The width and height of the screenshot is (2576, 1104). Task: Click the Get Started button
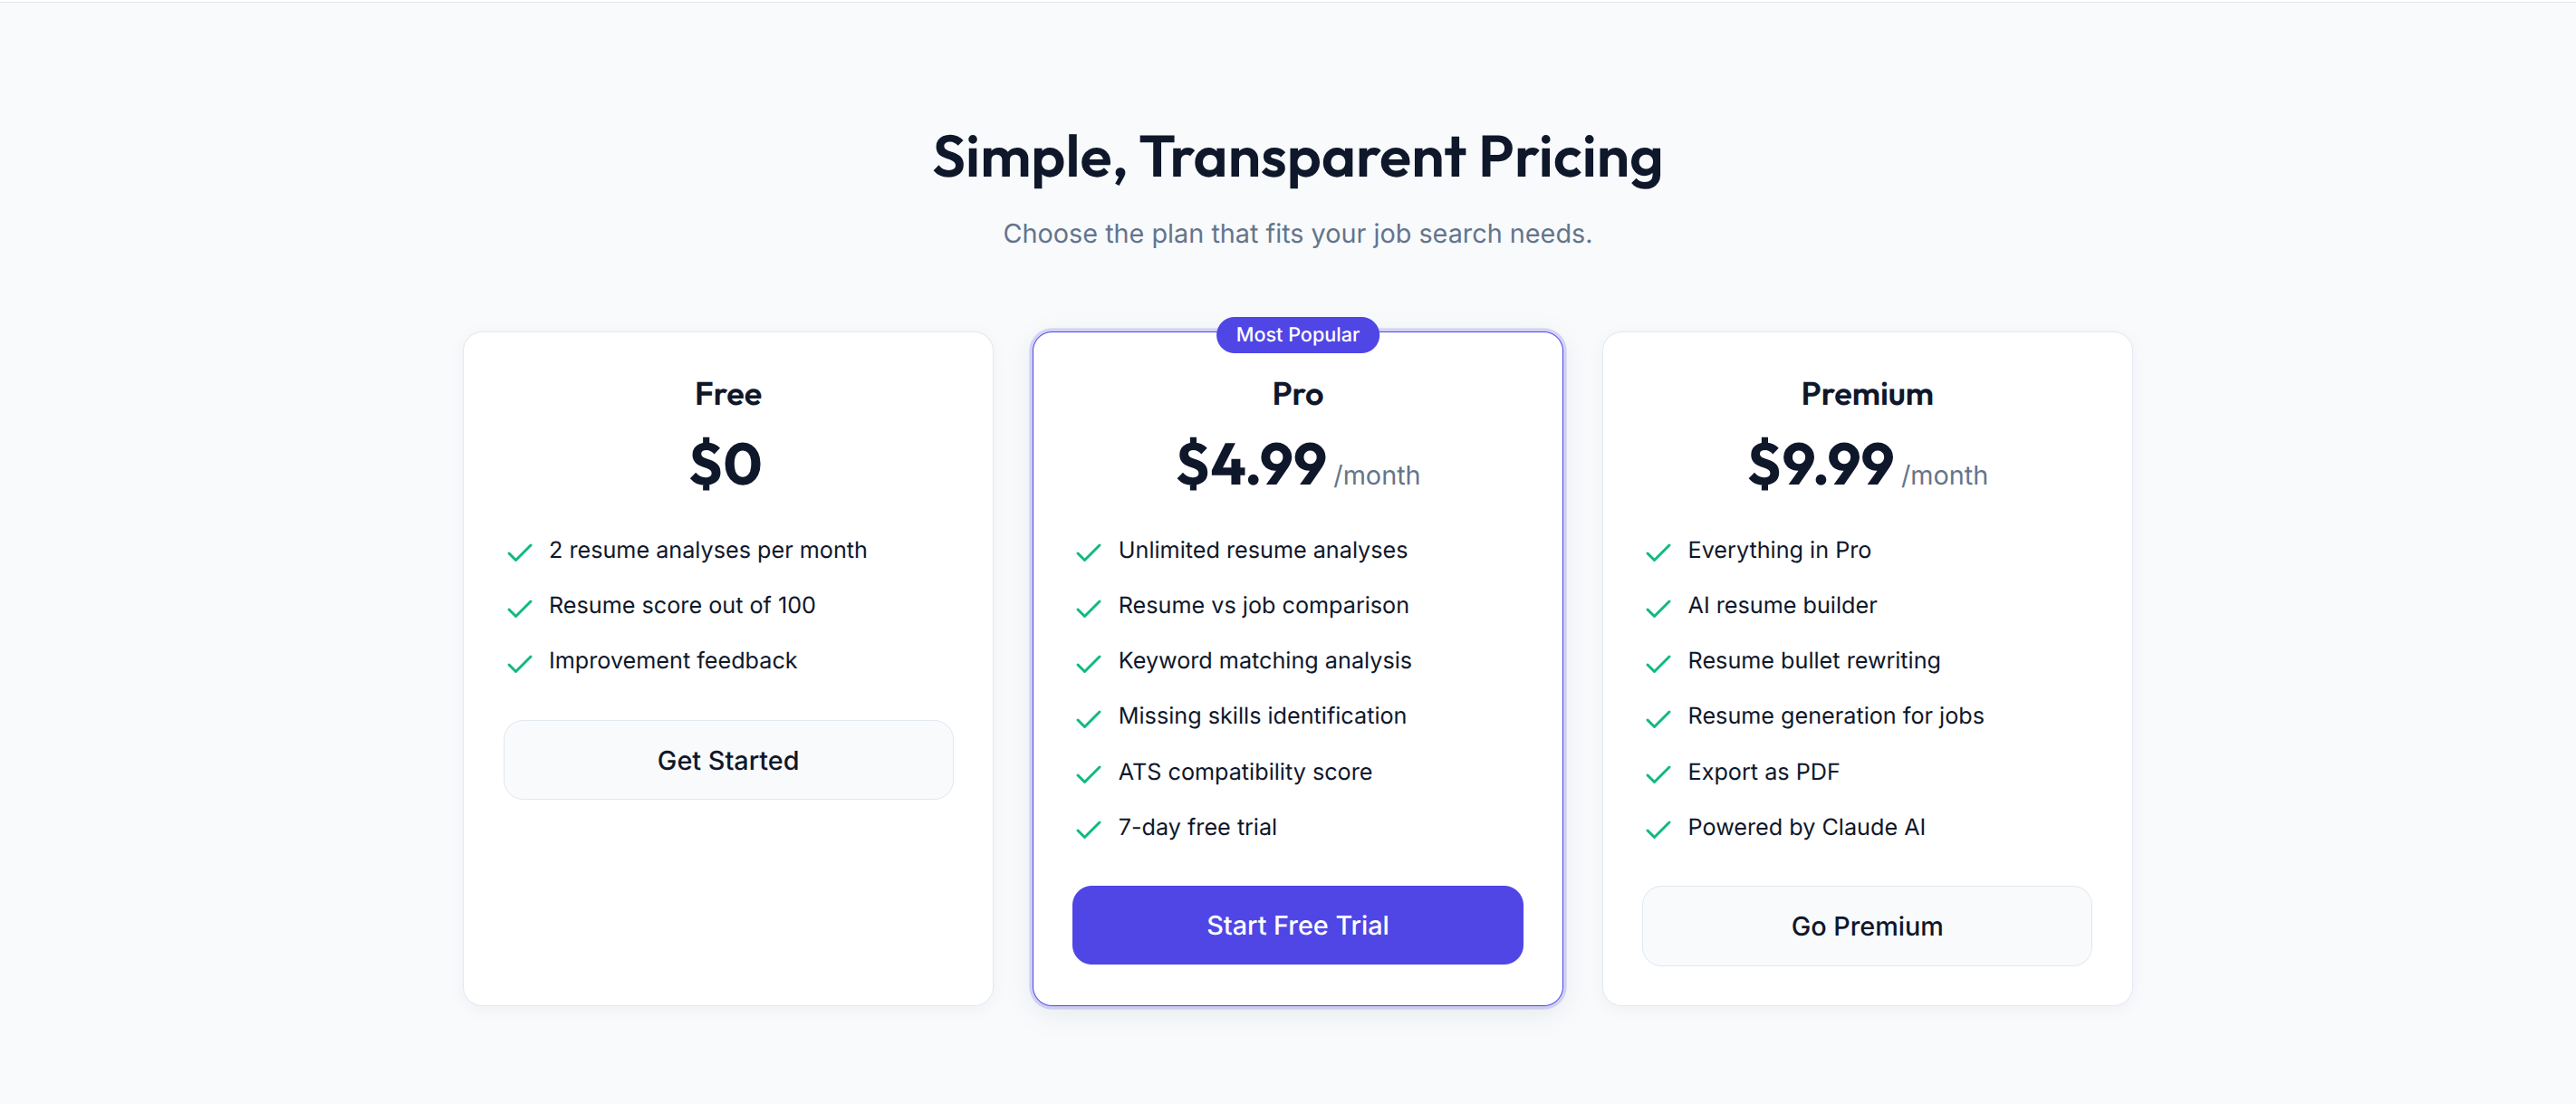tap(727, 760)
